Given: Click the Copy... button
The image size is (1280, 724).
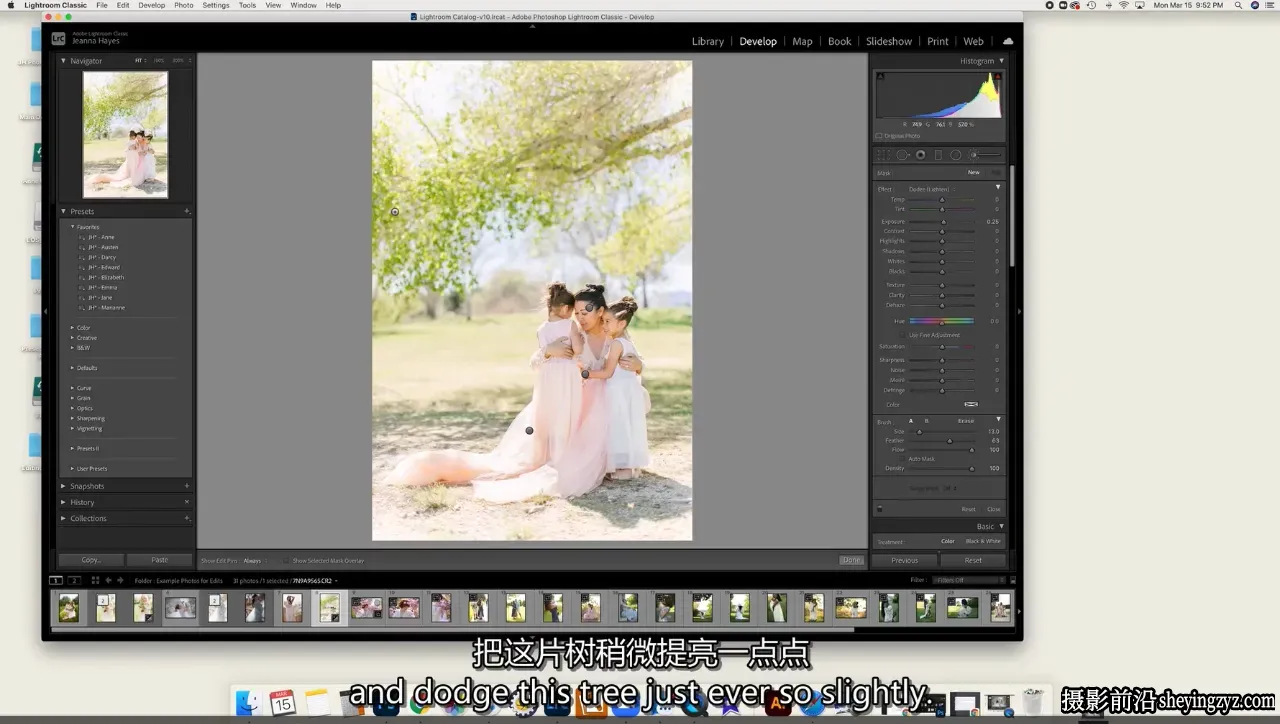Looking at the screenshot, I should click(90, 560).
